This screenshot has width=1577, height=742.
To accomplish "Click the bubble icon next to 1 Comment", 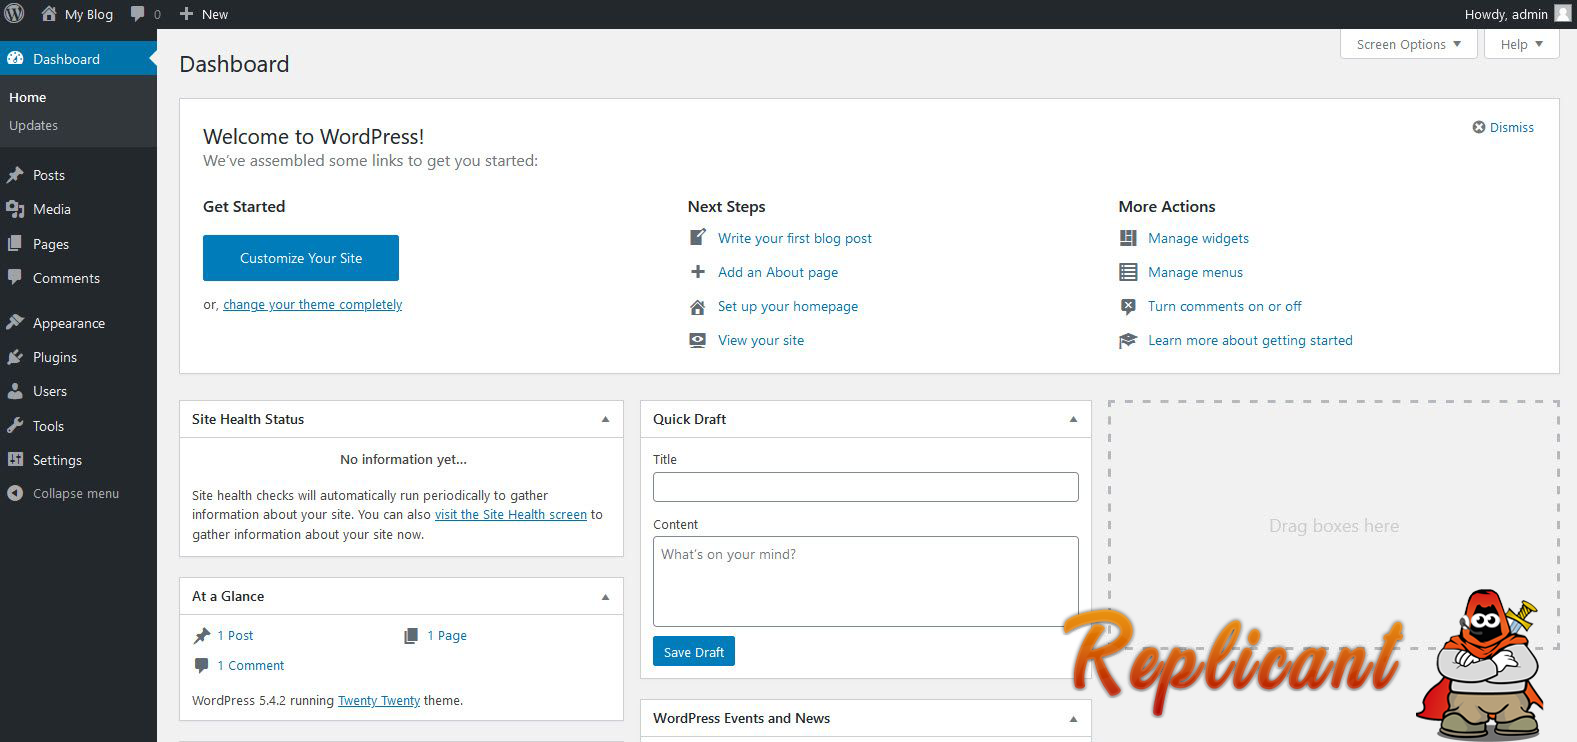I will click(201, 666).
